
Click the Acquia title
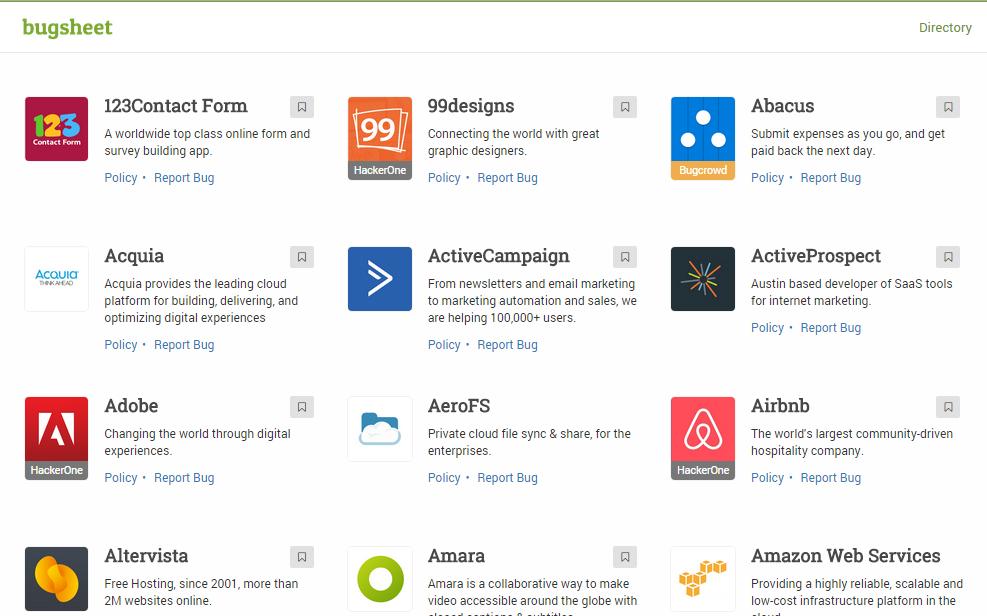pos(134,257)
